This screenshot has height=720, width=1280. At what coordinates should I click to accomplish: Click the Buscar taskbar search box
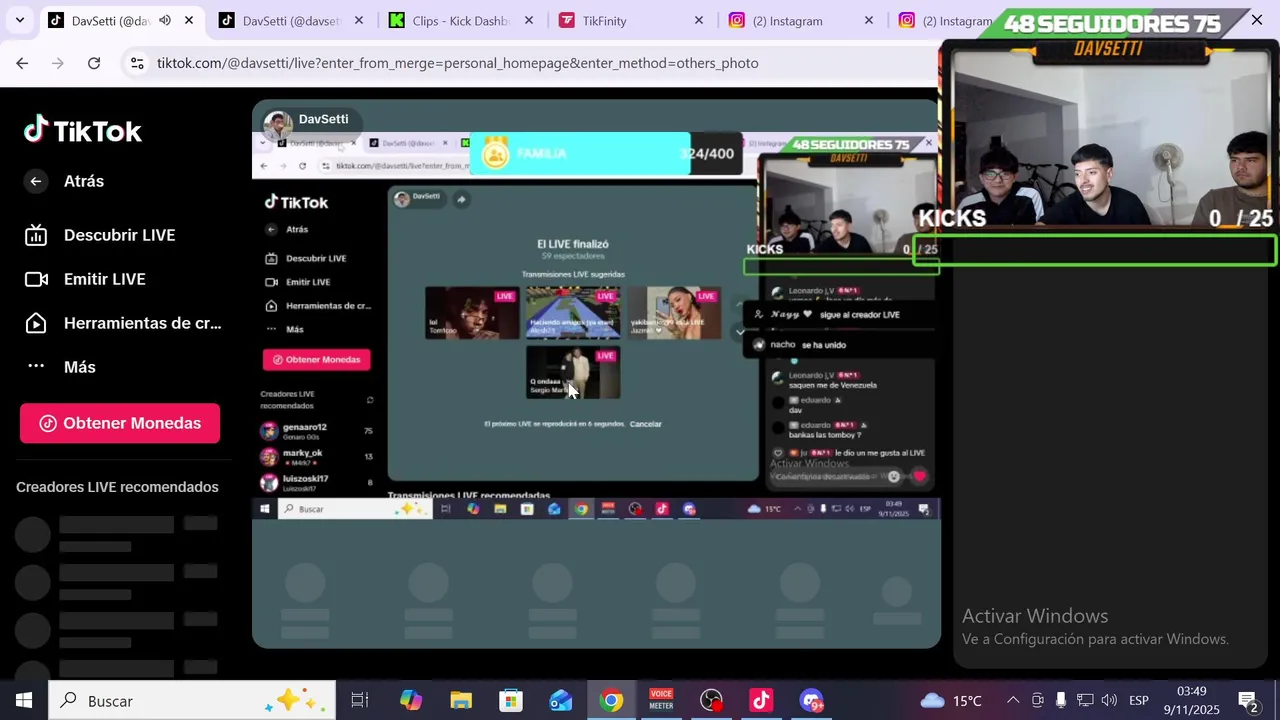click(x=192, y=700)
